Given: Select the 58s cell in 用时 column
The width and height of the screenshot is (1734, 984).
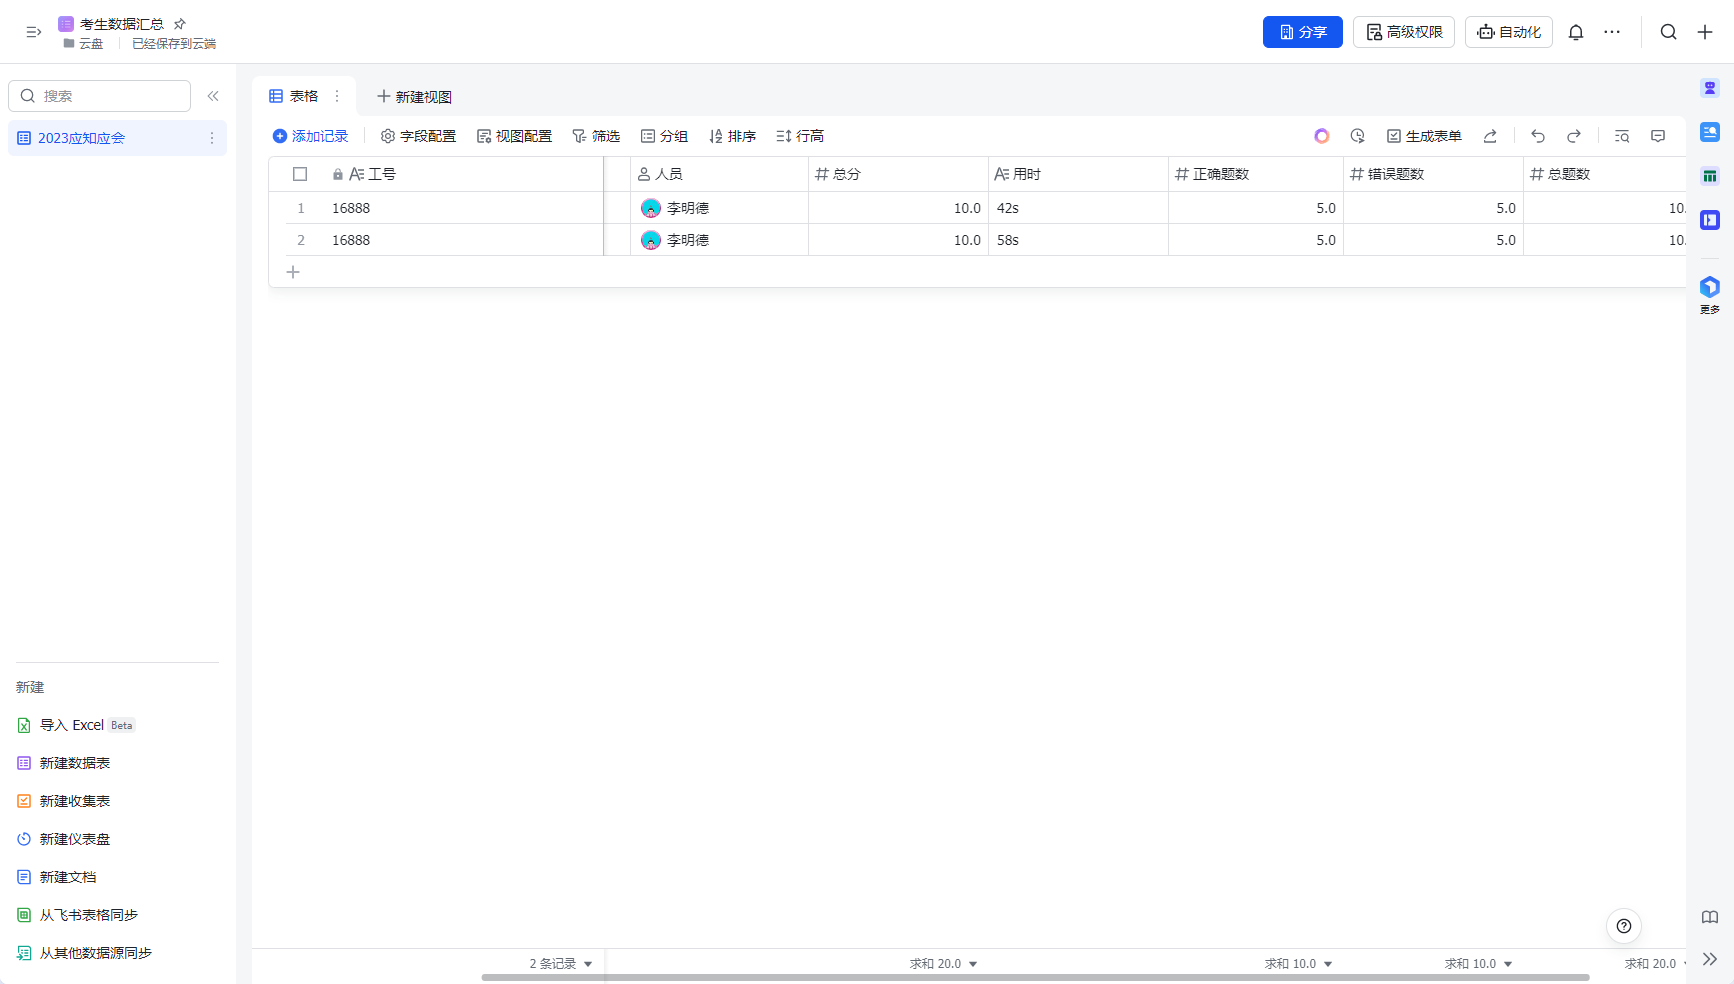Looking at the screenshot, I should click(1078, 240).
